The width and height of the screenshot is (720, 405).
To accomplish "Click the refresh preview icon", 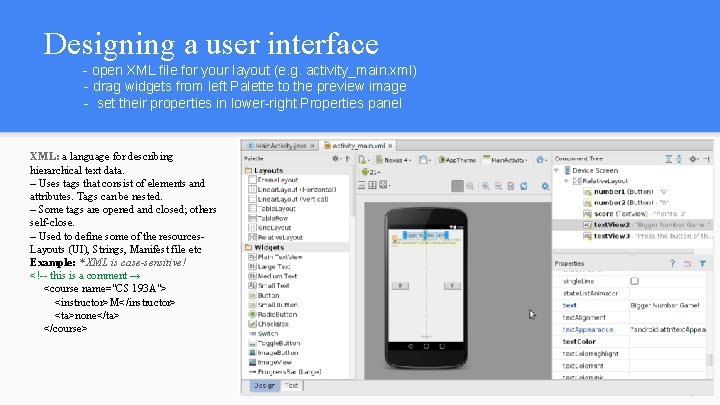I will point(524,186).
